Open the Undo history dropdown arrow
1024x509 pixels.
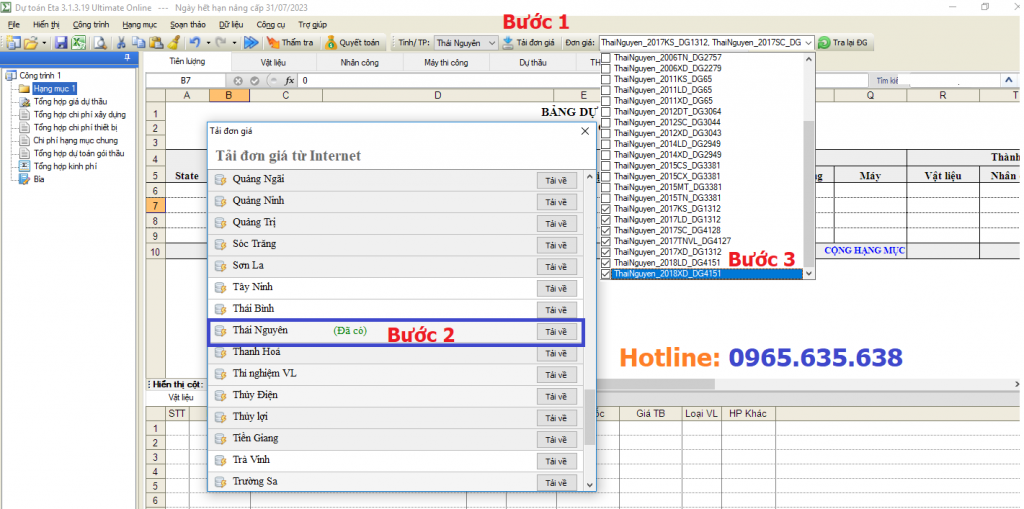point(207,43)
